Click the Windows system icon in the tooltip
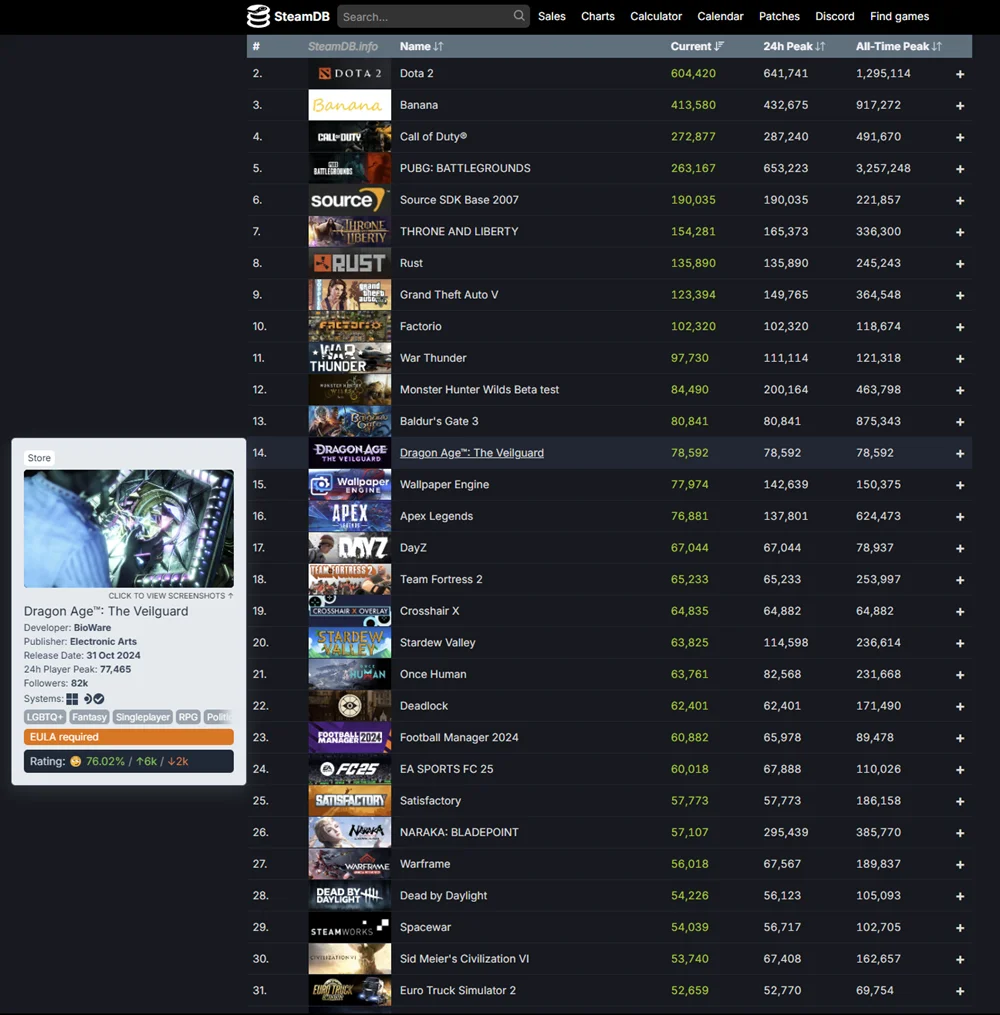The height and width of the screenshot is (1015, 1000). tap(72, 699)
